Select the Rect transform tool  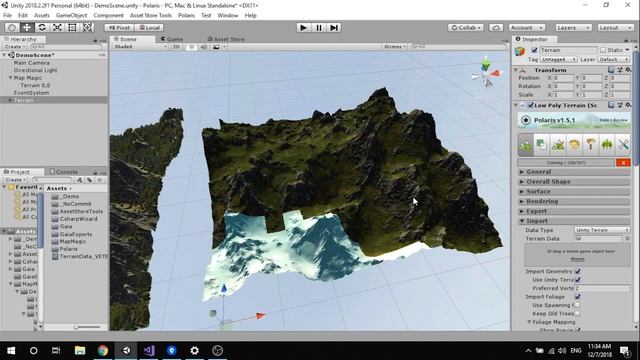click(x=72, y=27)
